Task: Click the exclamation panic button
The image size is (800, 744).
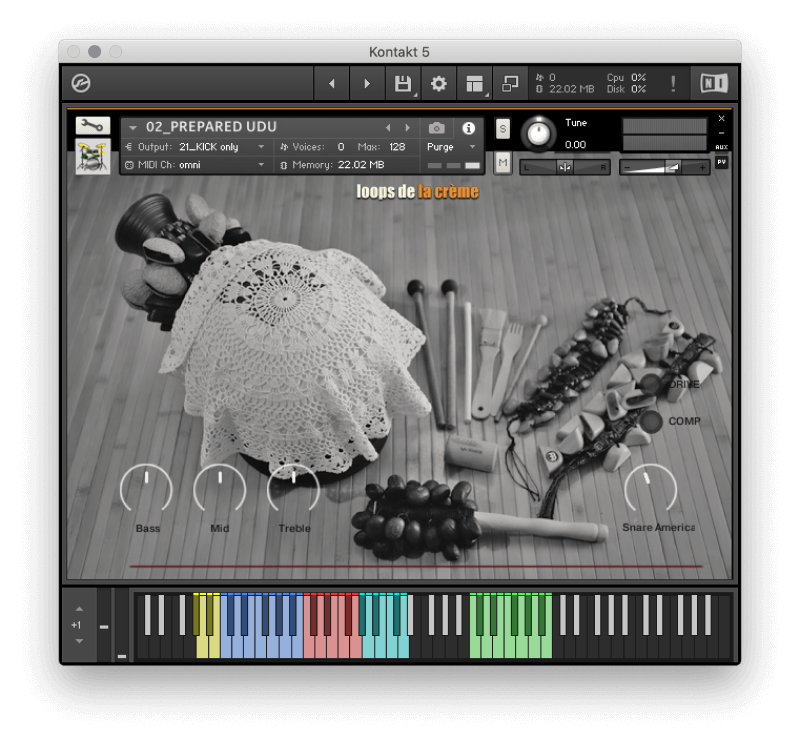Action: tap(673, 83)
